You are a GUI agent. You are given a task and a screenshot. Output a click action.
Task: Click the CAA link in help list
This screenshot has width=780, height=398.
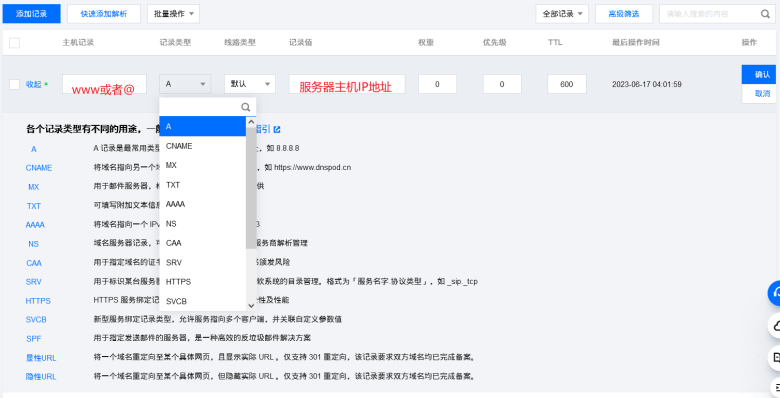click(x=34, y=263)
